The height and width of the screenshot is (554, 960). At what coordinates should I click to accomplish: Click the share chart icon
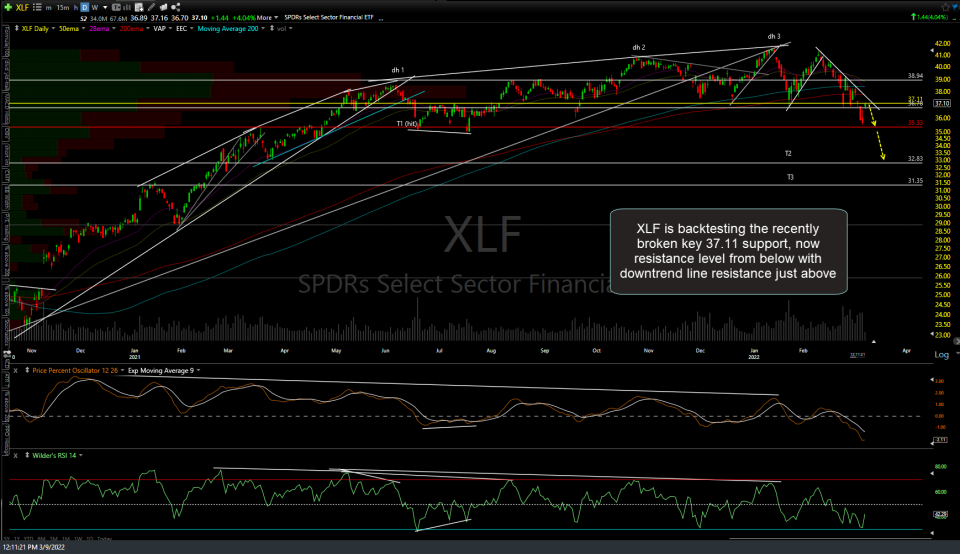point(176,7)
